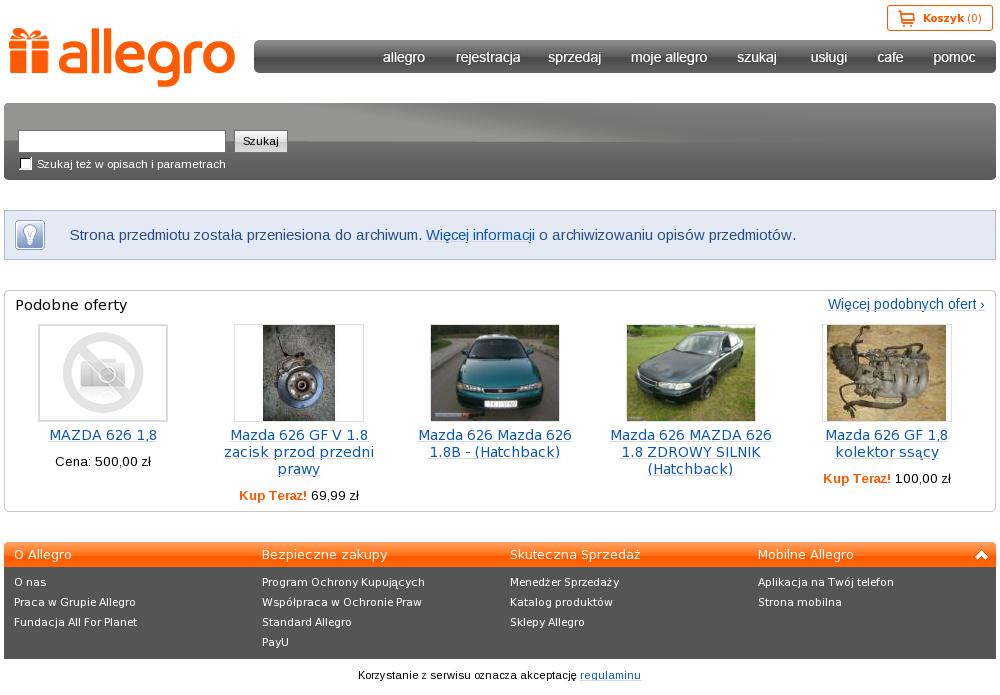Collapse footer with the up arrow
The width and height of the screenshot is (1000, 695).
coord(981,555)
